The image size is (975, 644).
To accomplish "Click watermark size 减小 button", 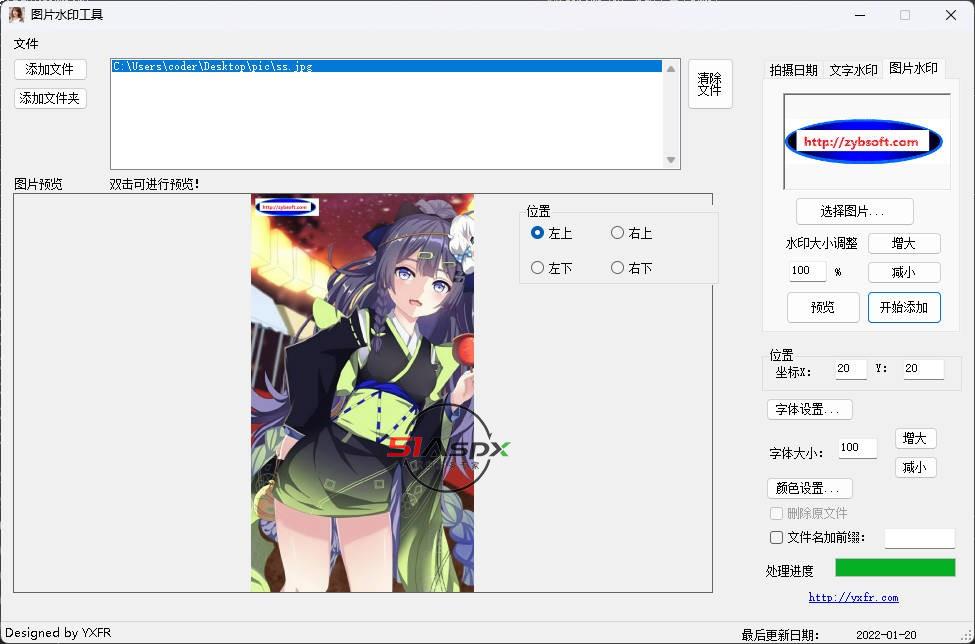I will 904,272.
